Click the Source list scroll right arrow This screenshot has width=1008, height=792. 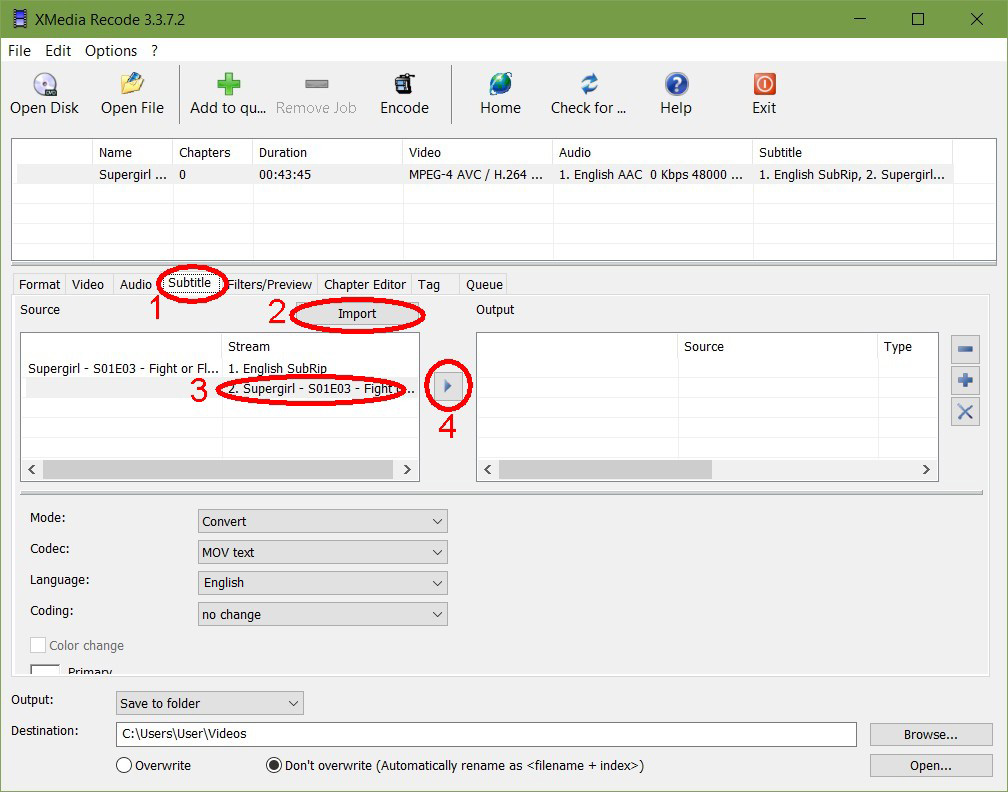pos(407,469)
